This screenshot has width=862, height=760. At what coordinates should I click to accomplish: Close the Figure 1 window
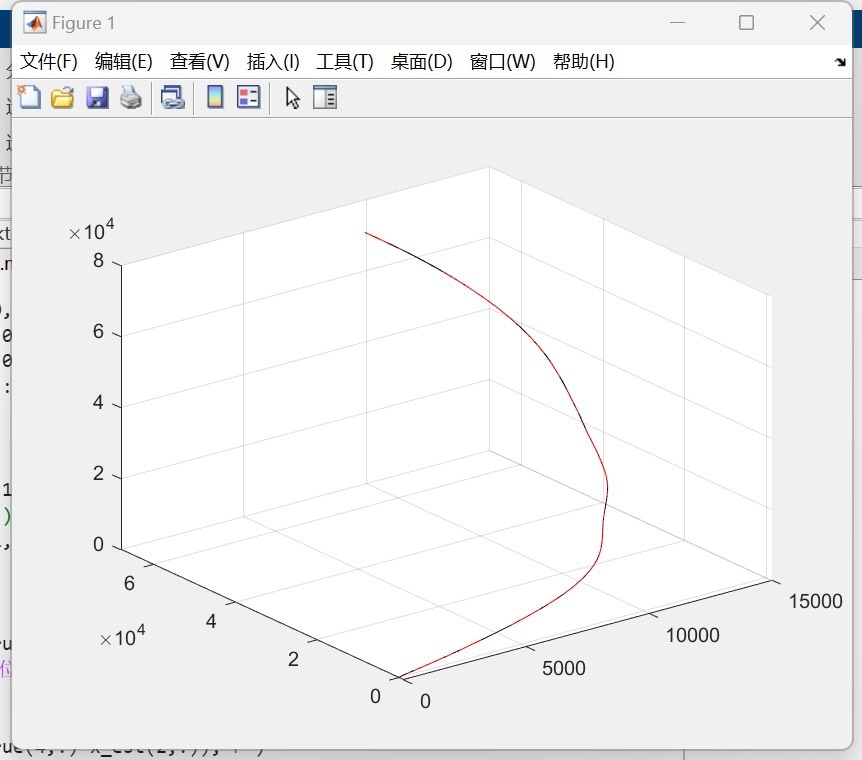pos(817,23)
